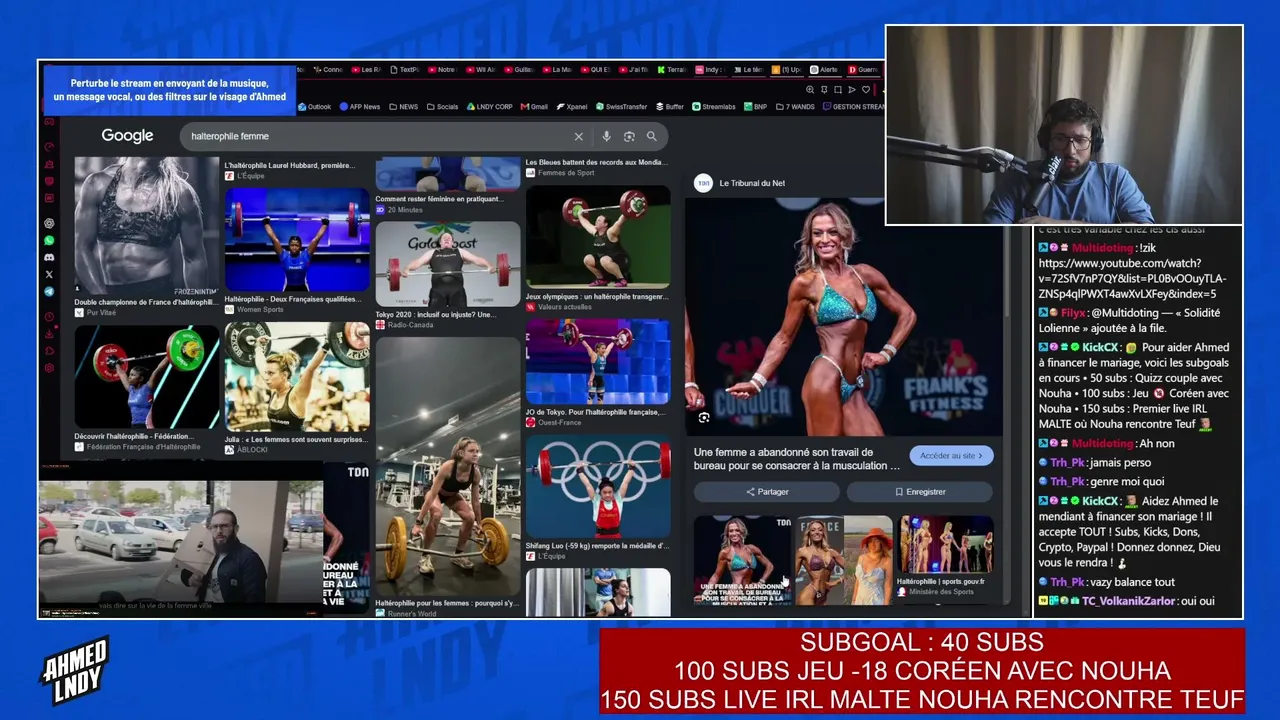The height and width of the screenshot is (720, 1280).
Task: Open the LNDY CORP bookmark
Action: [x=490, y=107]
